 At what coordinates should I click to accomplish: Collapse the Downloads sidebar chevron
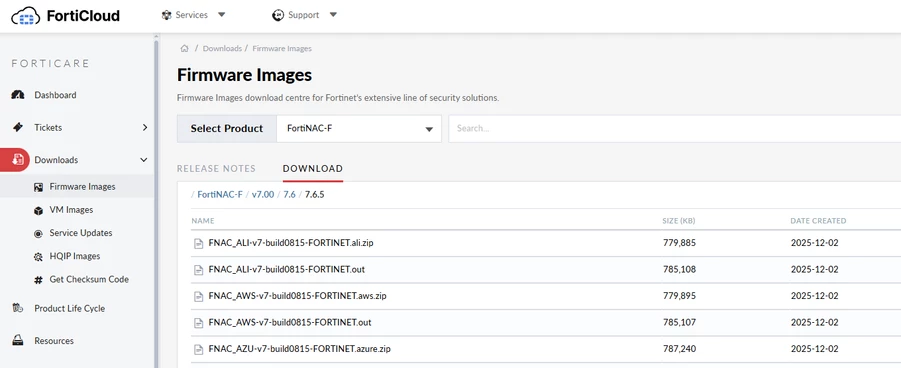pos(144,160)
